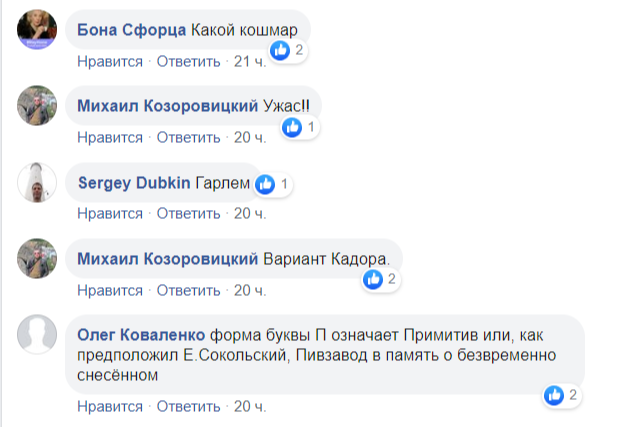The image size is (625, 427).
Task: Like Sergey Dubkin's Гарлем comment via Нравится
Action: (x=110, y=213)
